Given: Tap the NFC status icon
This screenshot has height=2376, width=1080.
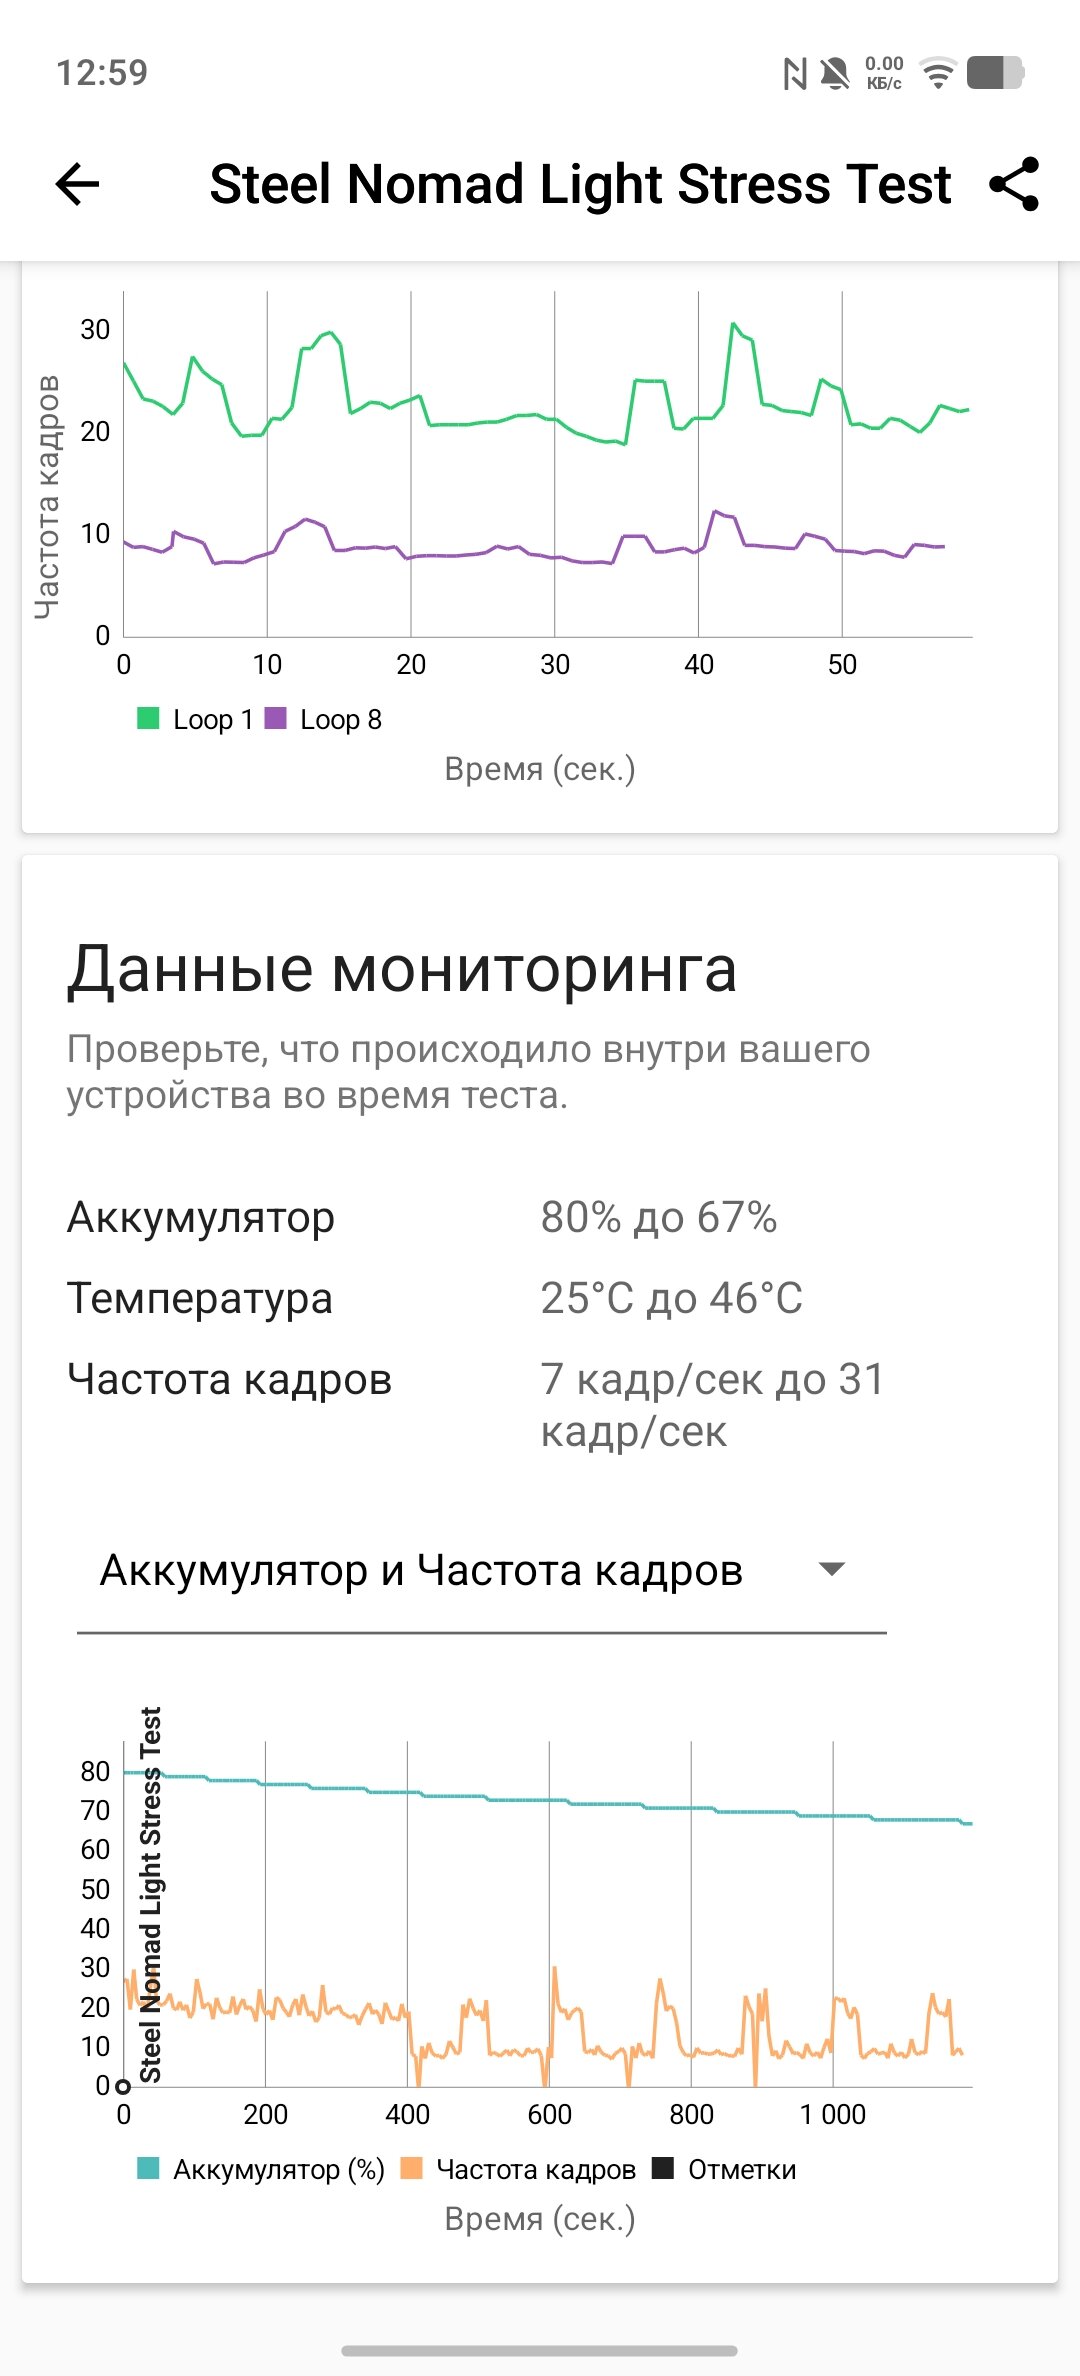Looking at the screenshot, I should (x=795, y=73).
